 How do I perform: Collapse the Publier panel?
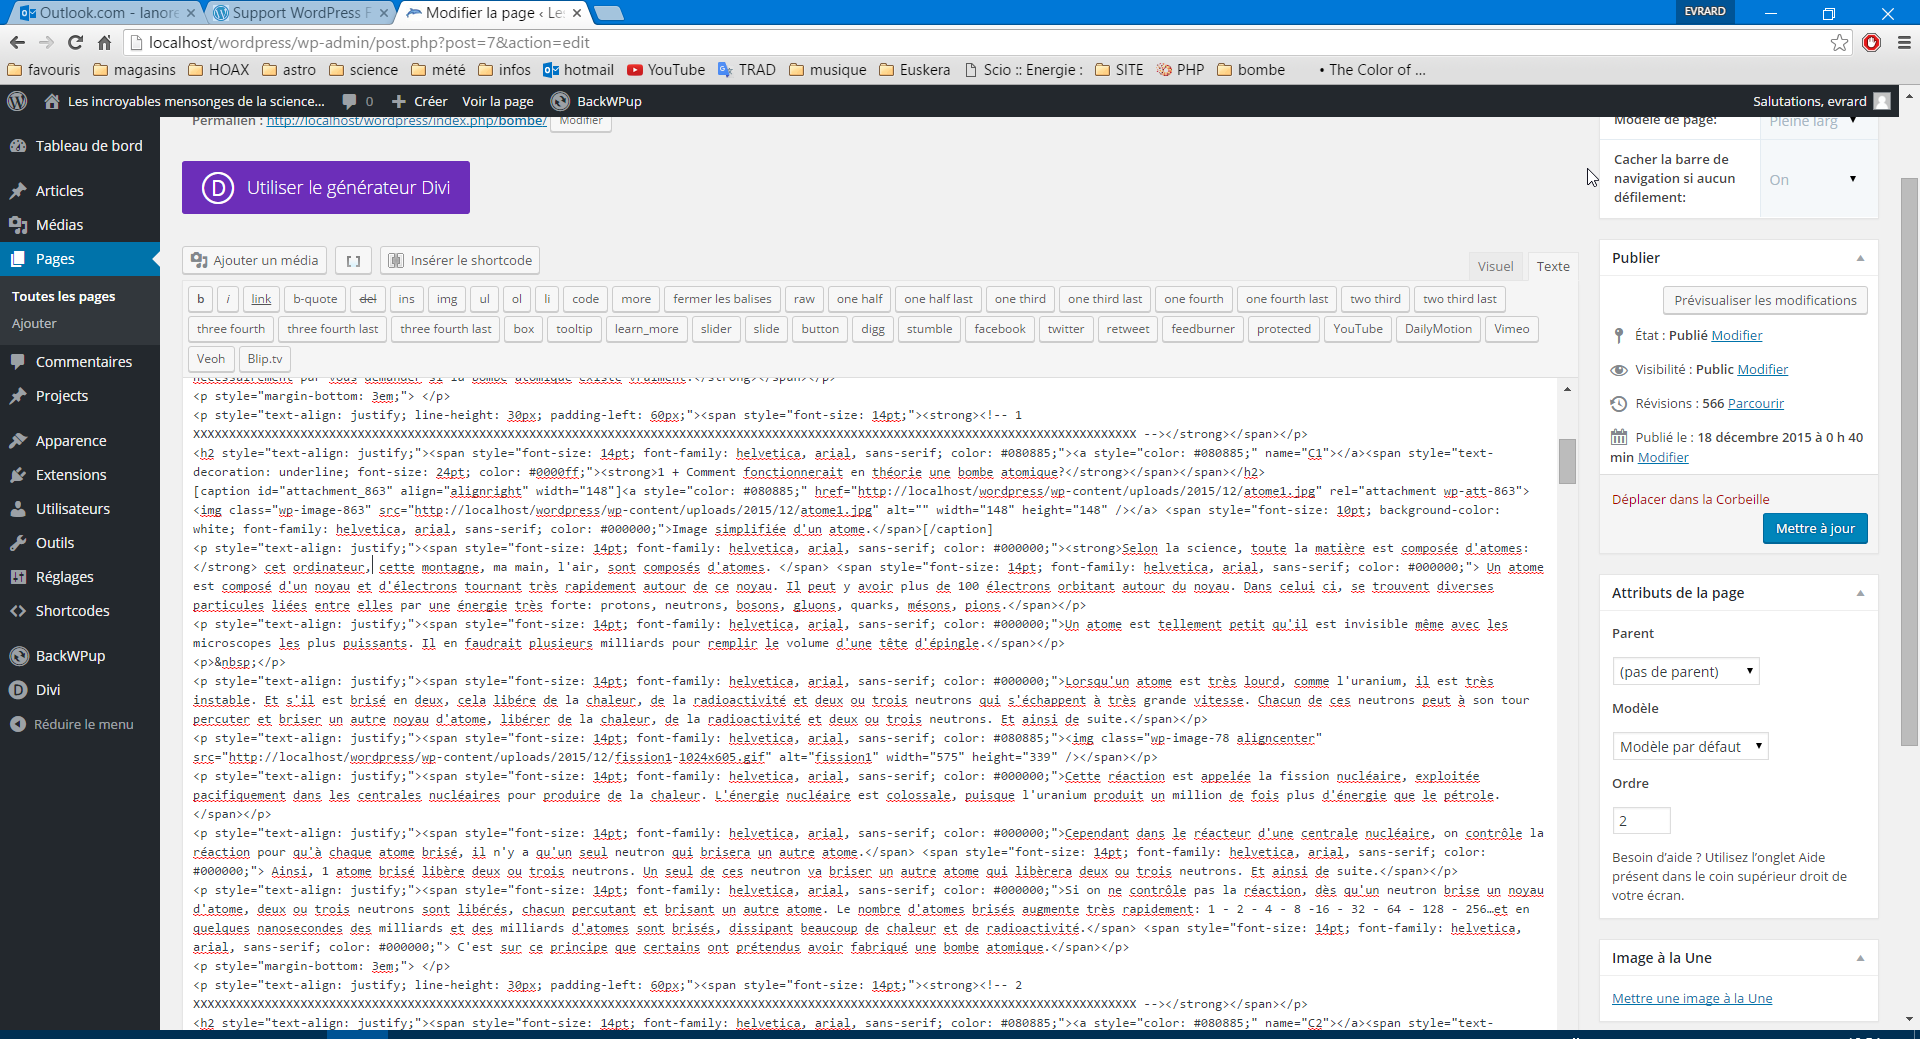click(1860, 258)
